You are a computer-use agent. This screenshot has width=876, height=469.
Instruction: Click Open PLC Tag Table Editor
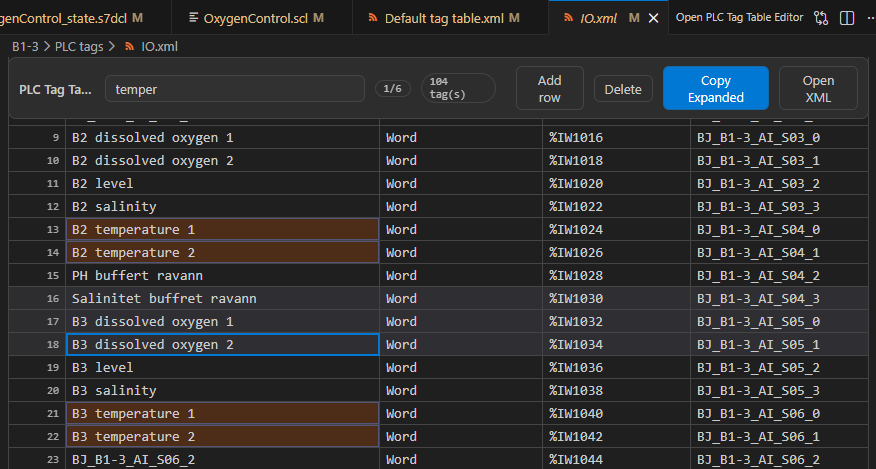pyautogui.click(x=739, y=18)
